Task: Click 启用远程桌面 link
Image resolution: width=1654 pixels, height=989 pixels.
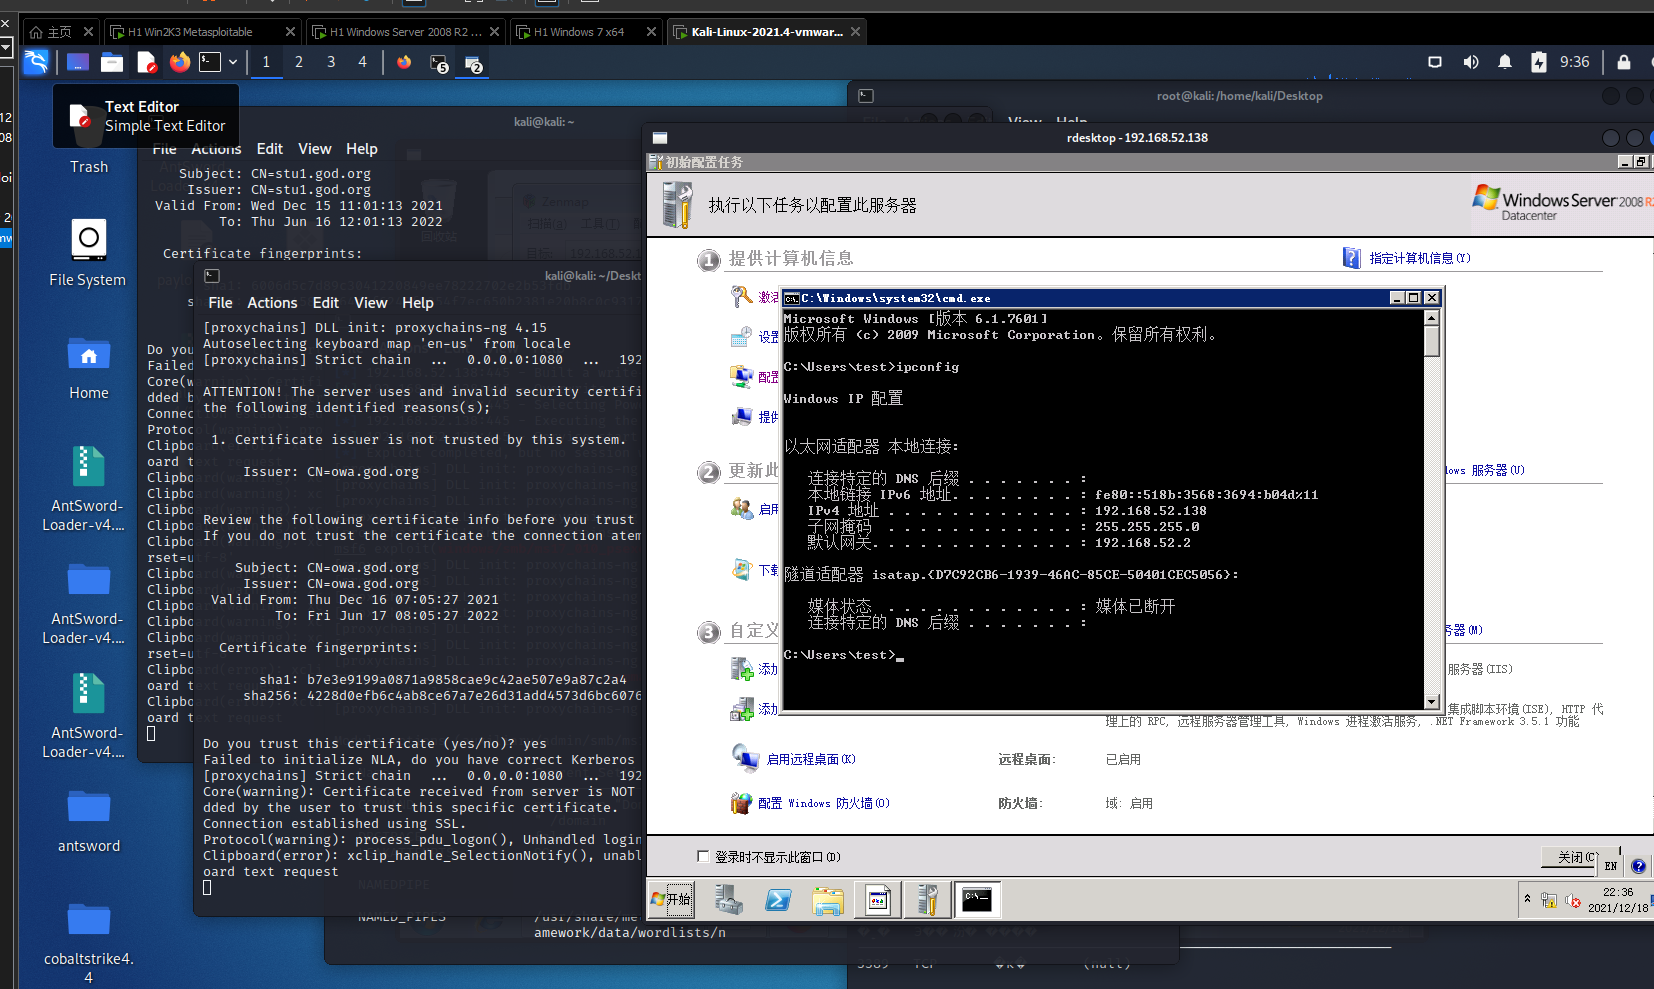Action: (x=810, y=759)
